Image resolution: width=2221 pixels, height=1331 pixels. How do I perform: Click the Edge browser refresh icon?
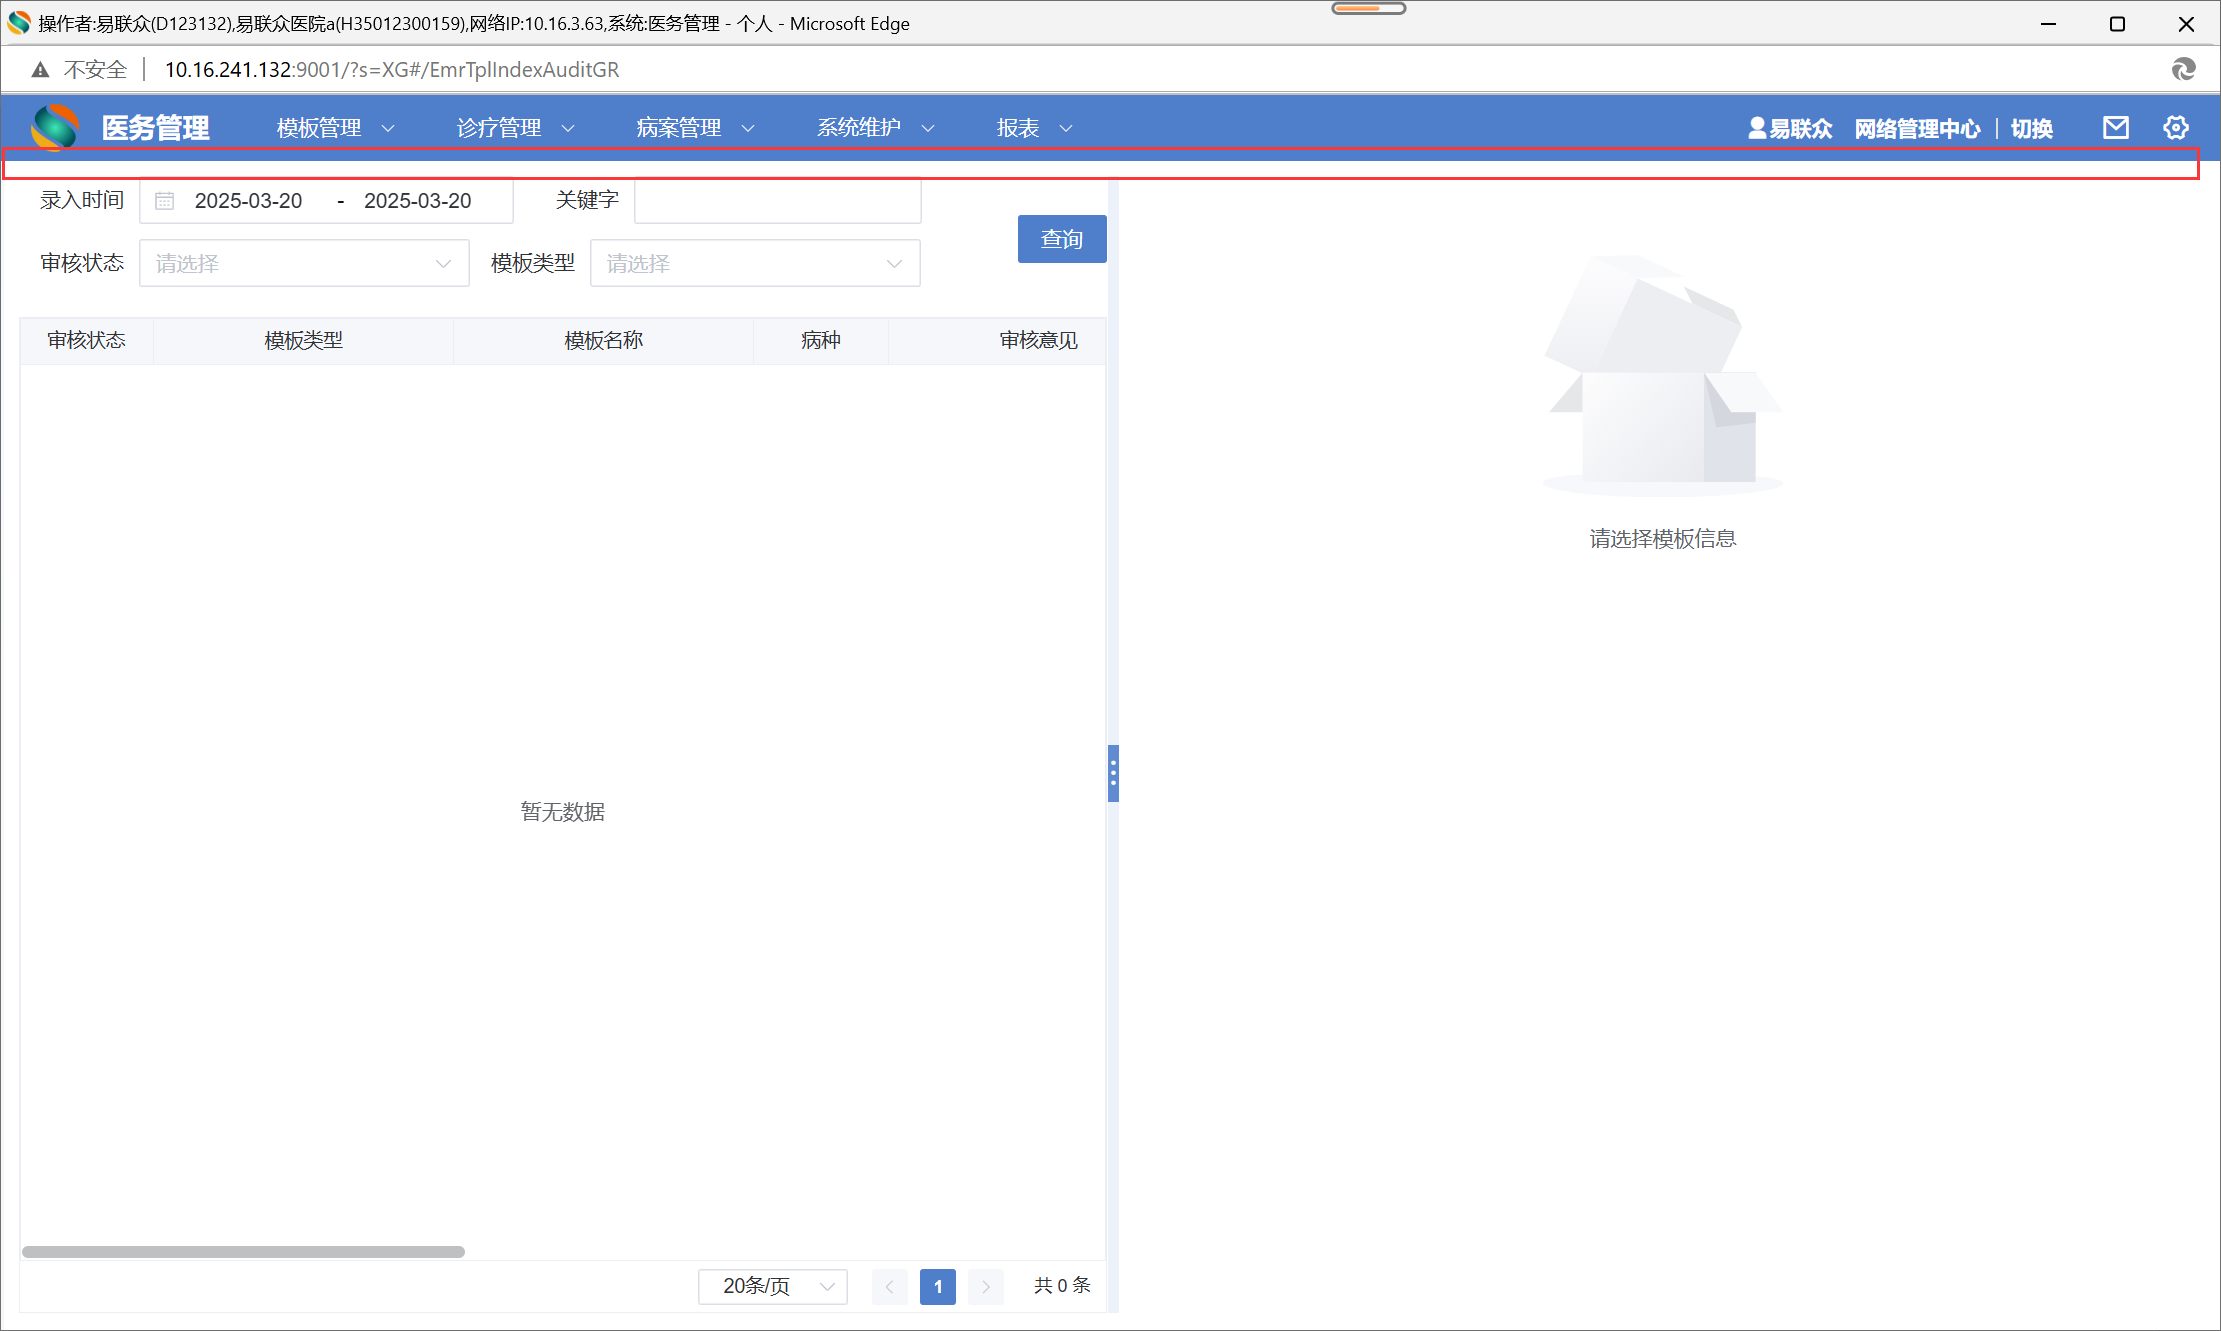tap(2183, 69)
